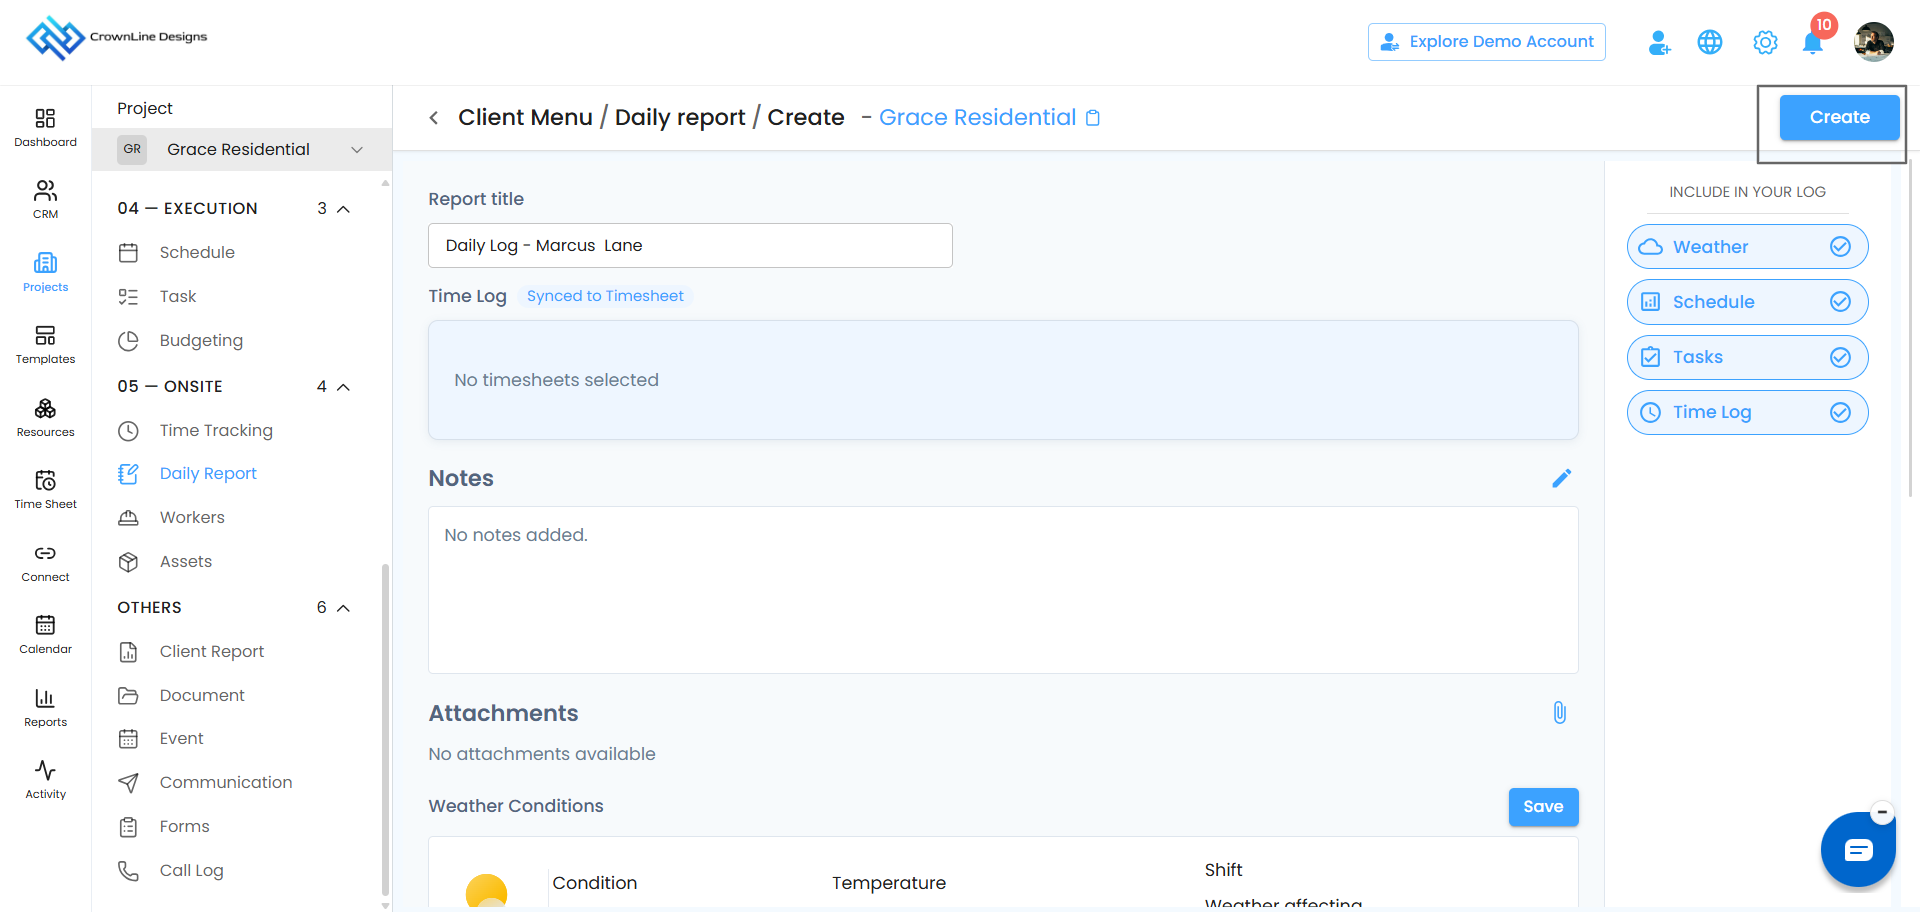Image resolution: width=1920 pixels, height=912 pixels.
Task: Save the Weather Conditions
Action: click(1543, 807)
